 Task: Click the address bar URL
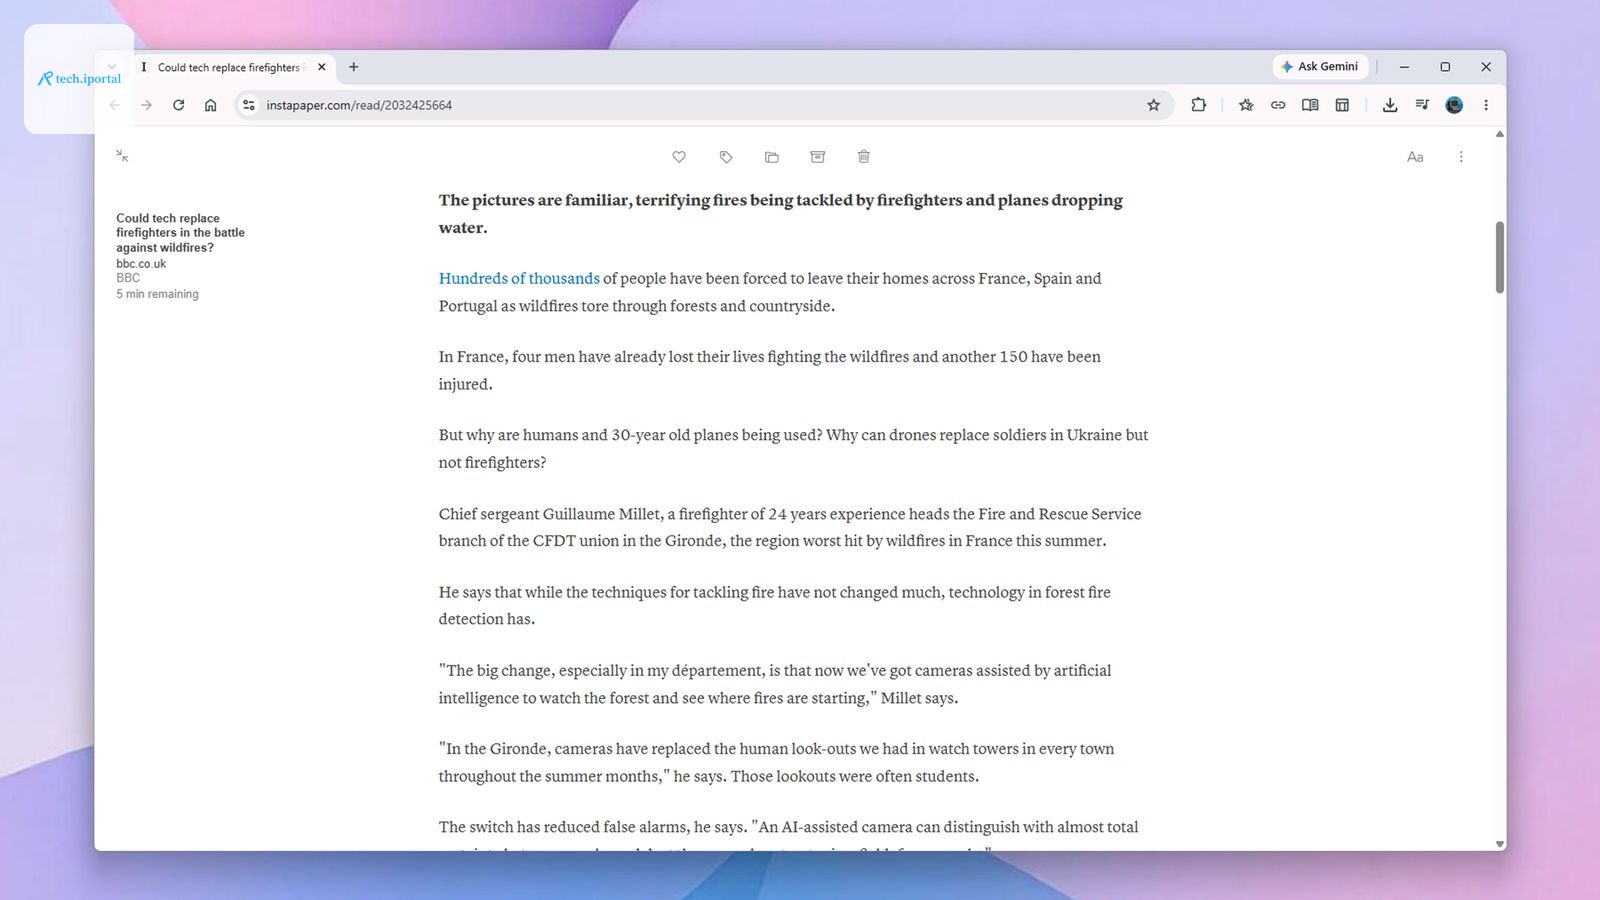[359, 105]
